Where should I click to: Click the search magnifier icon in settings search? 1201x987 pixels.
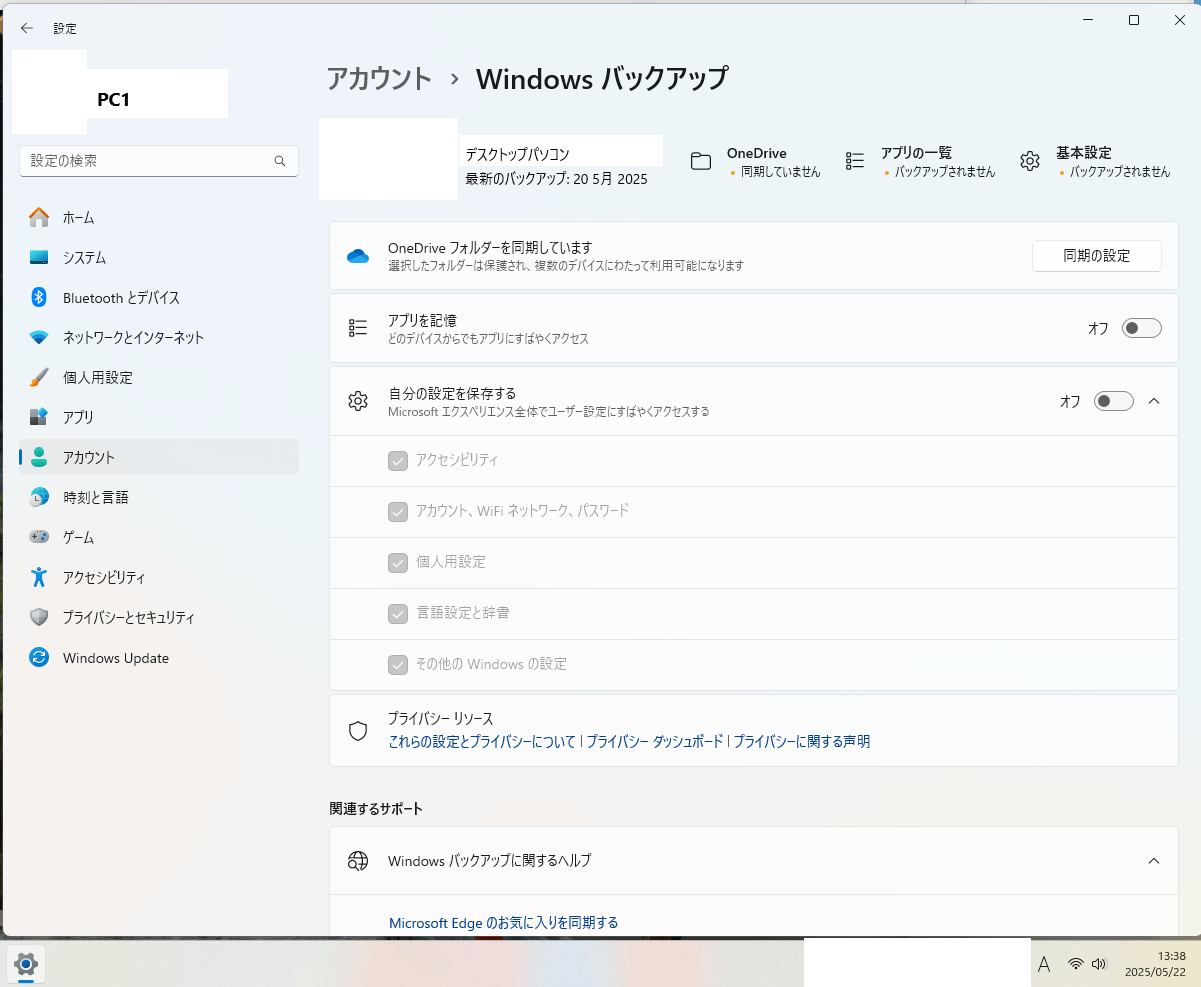(x=280, y=161)
